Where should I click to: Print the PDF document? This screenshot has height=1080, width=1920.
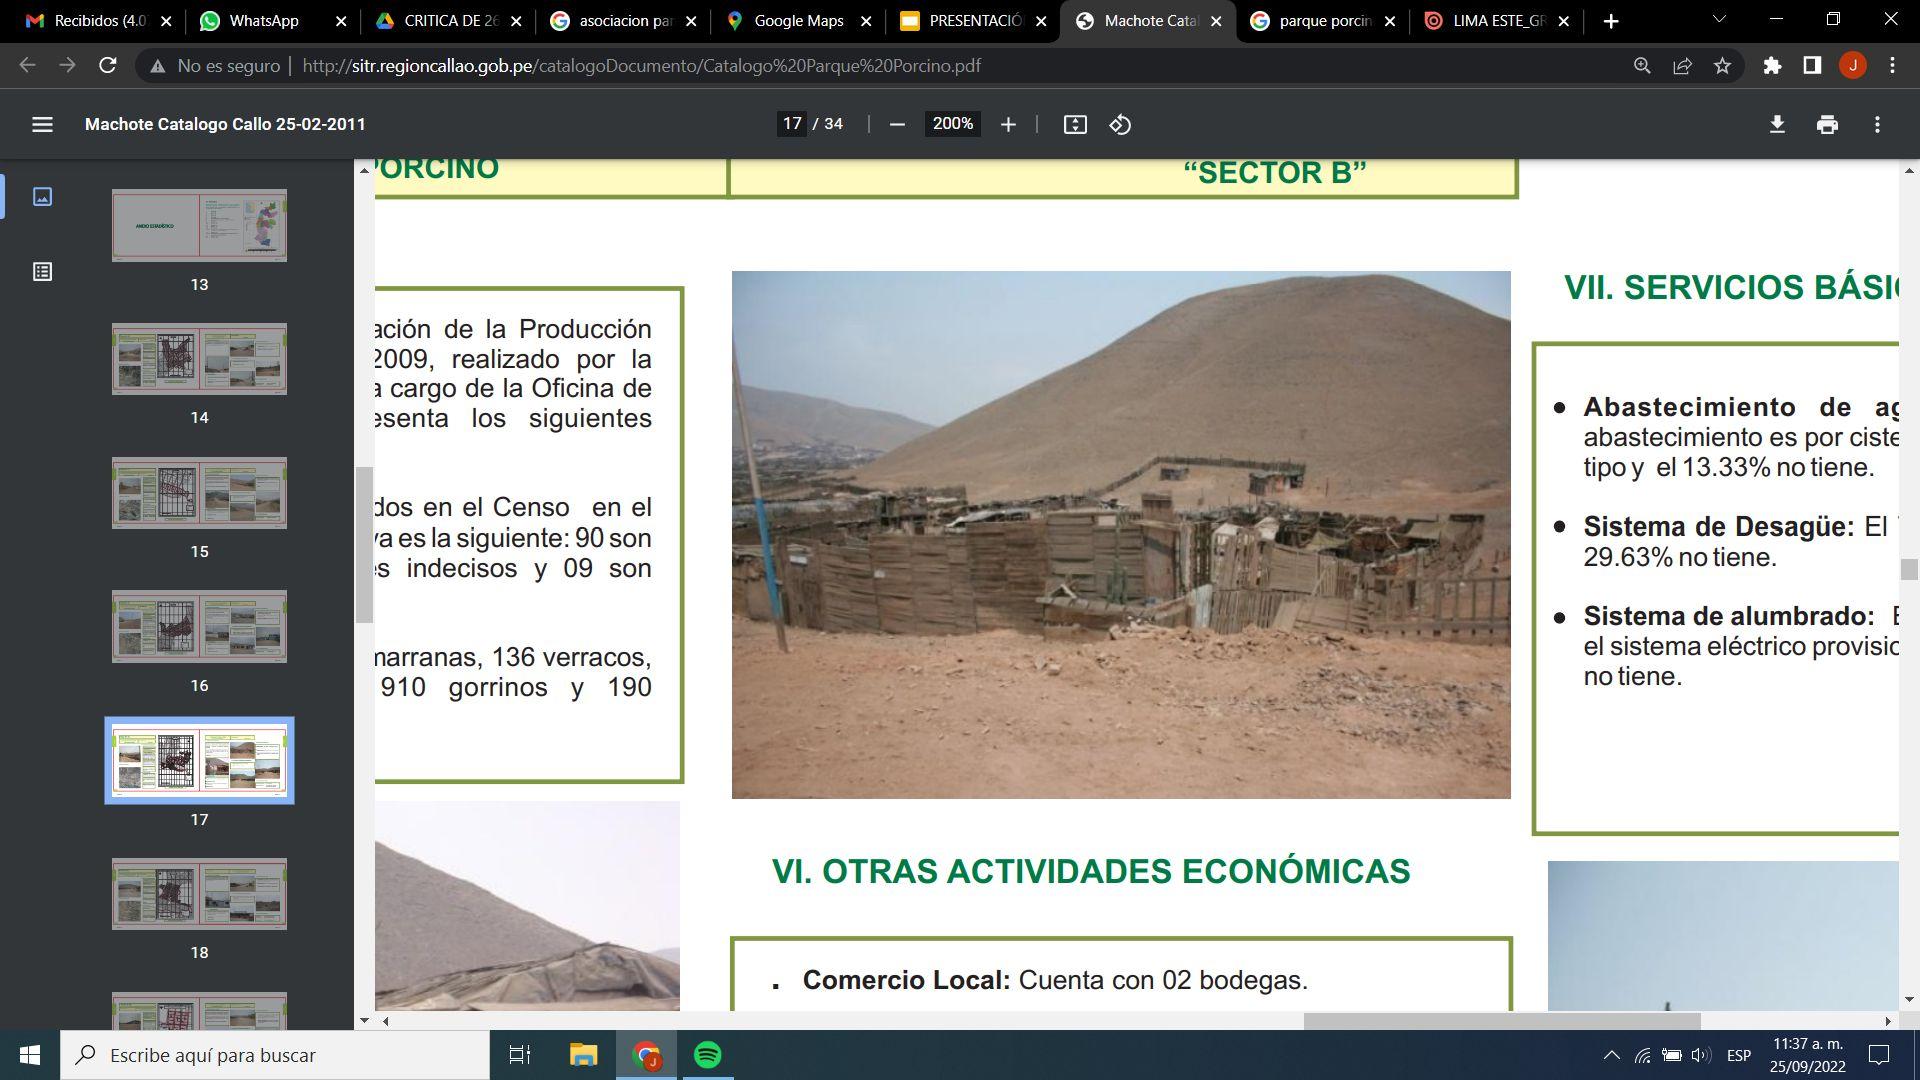[1827, 124]
